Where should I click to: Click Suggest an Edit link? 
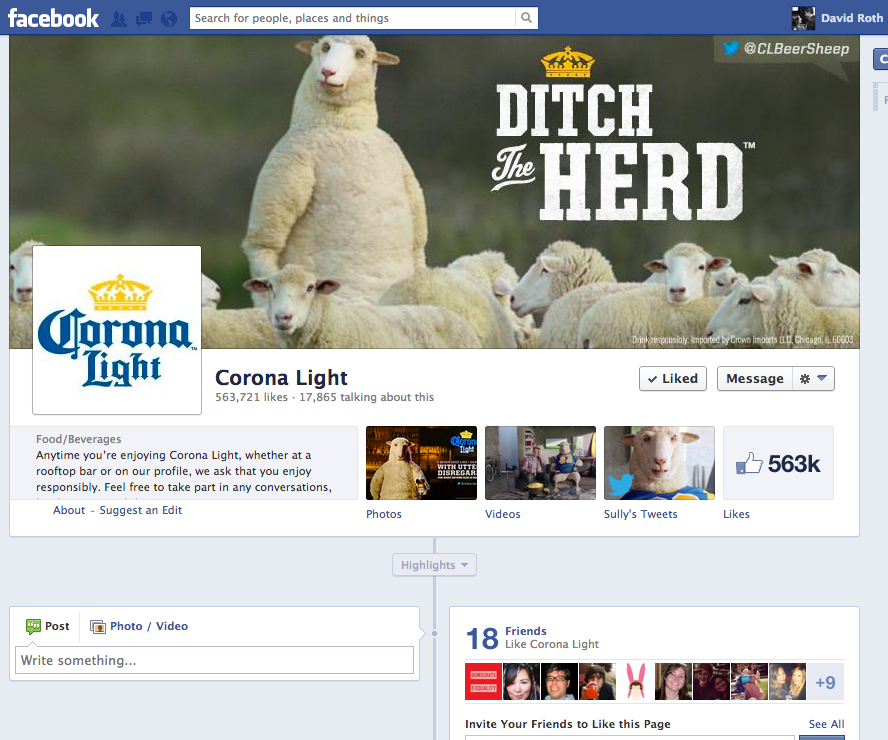click(140, 510)
